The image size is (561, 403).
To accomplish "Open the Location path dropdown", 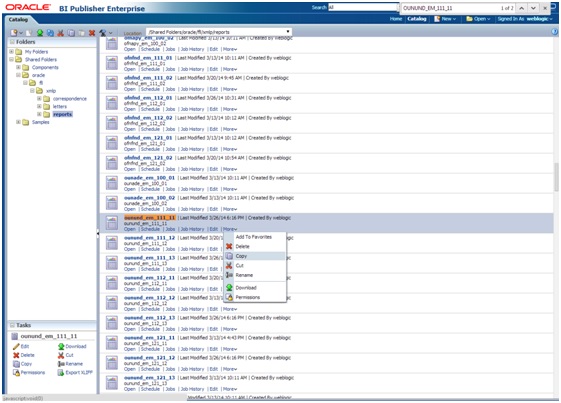I will [x=288, y=32].
